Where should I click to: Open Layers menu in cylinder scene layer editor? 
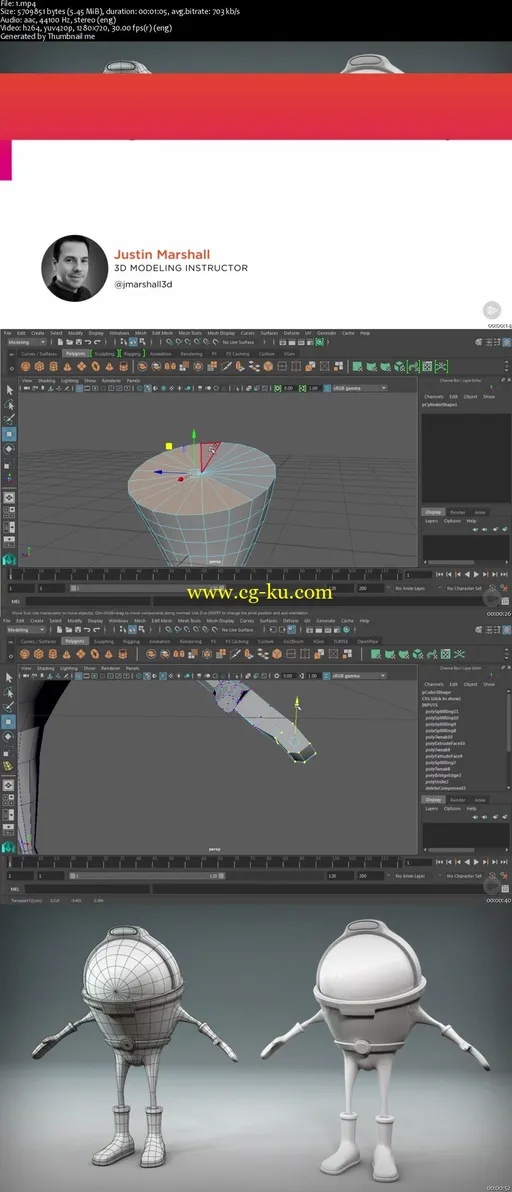coord(431,521)
